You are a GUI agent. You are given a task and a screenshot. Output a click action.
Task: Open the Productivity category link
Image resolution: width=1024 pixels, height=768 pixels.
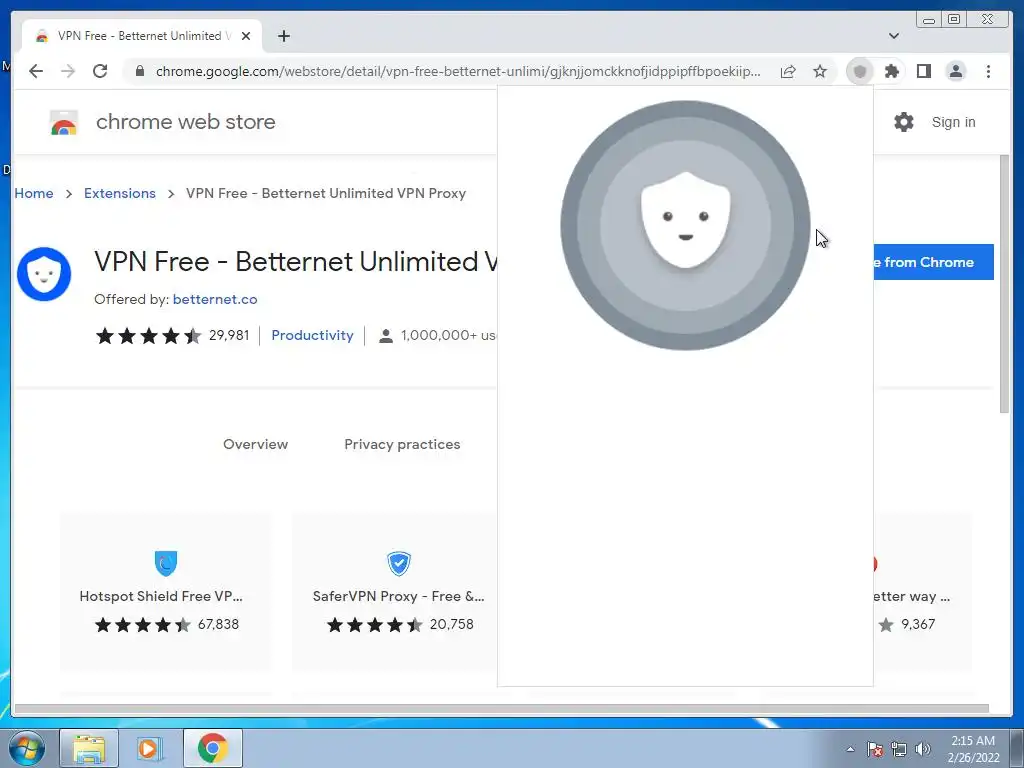312,335
